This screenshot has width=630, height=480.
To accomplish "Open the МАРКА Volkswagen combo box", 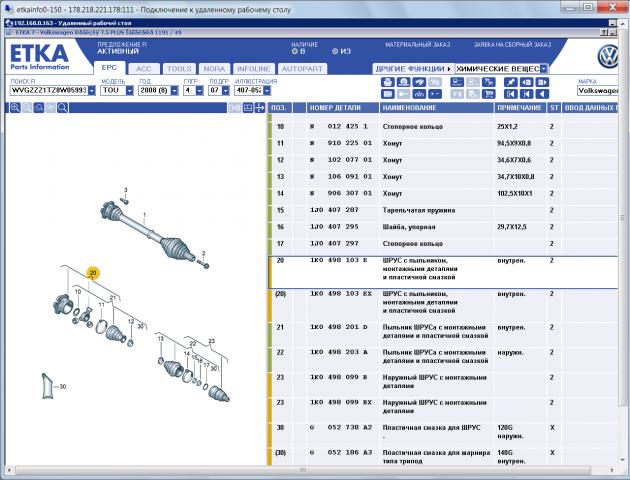I will pyautogui.click(x=597, y=90).
